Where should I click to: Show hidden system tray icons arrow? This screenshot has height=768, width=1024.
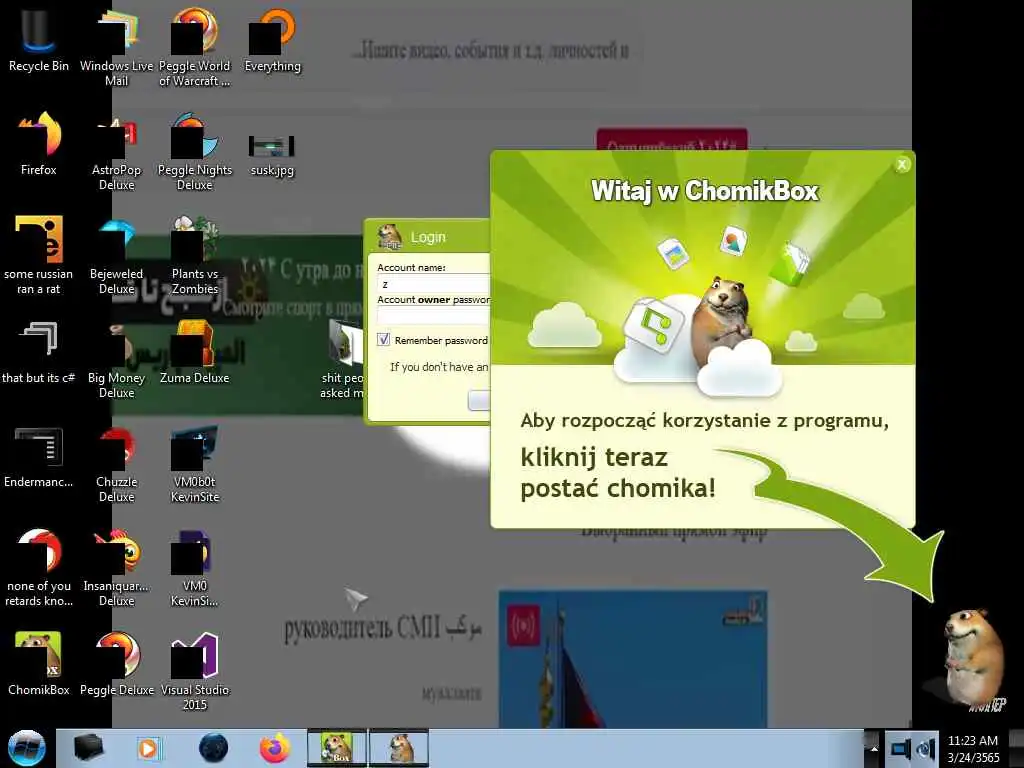pyautogui.click(x=874, y=748)
